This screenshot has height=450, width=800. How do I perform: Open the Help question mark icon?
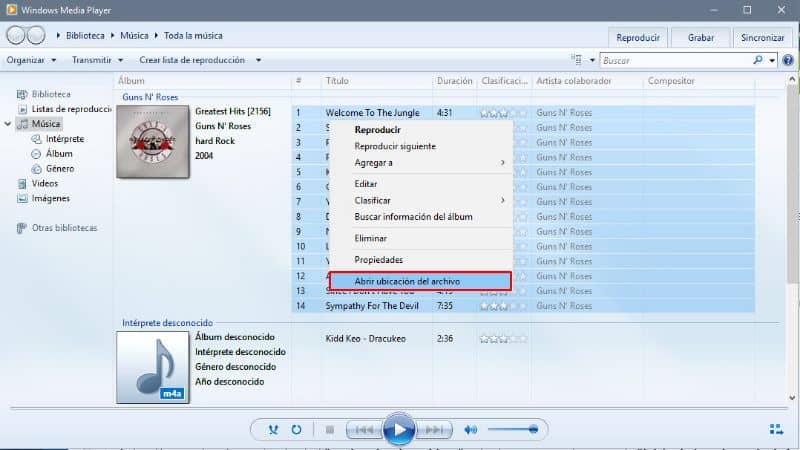pos(788,60)
